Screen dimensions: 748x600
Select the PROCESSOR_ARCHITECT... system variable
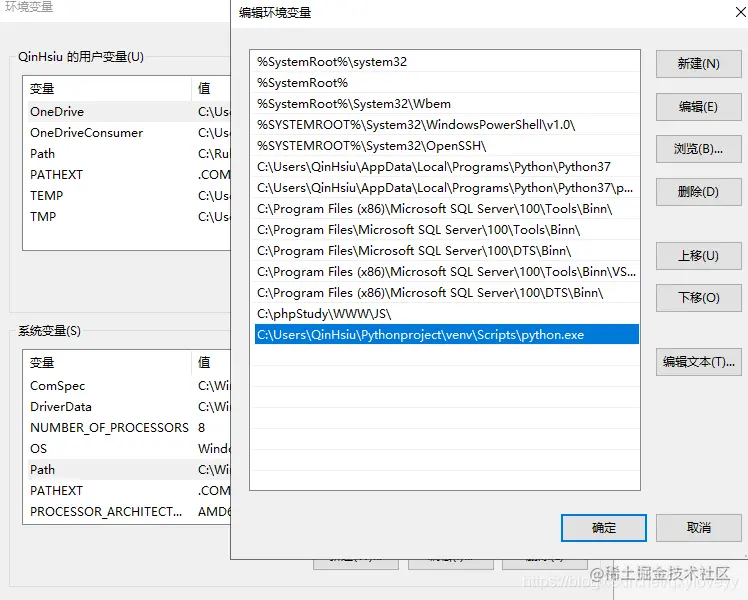click(x=129, y=512)
